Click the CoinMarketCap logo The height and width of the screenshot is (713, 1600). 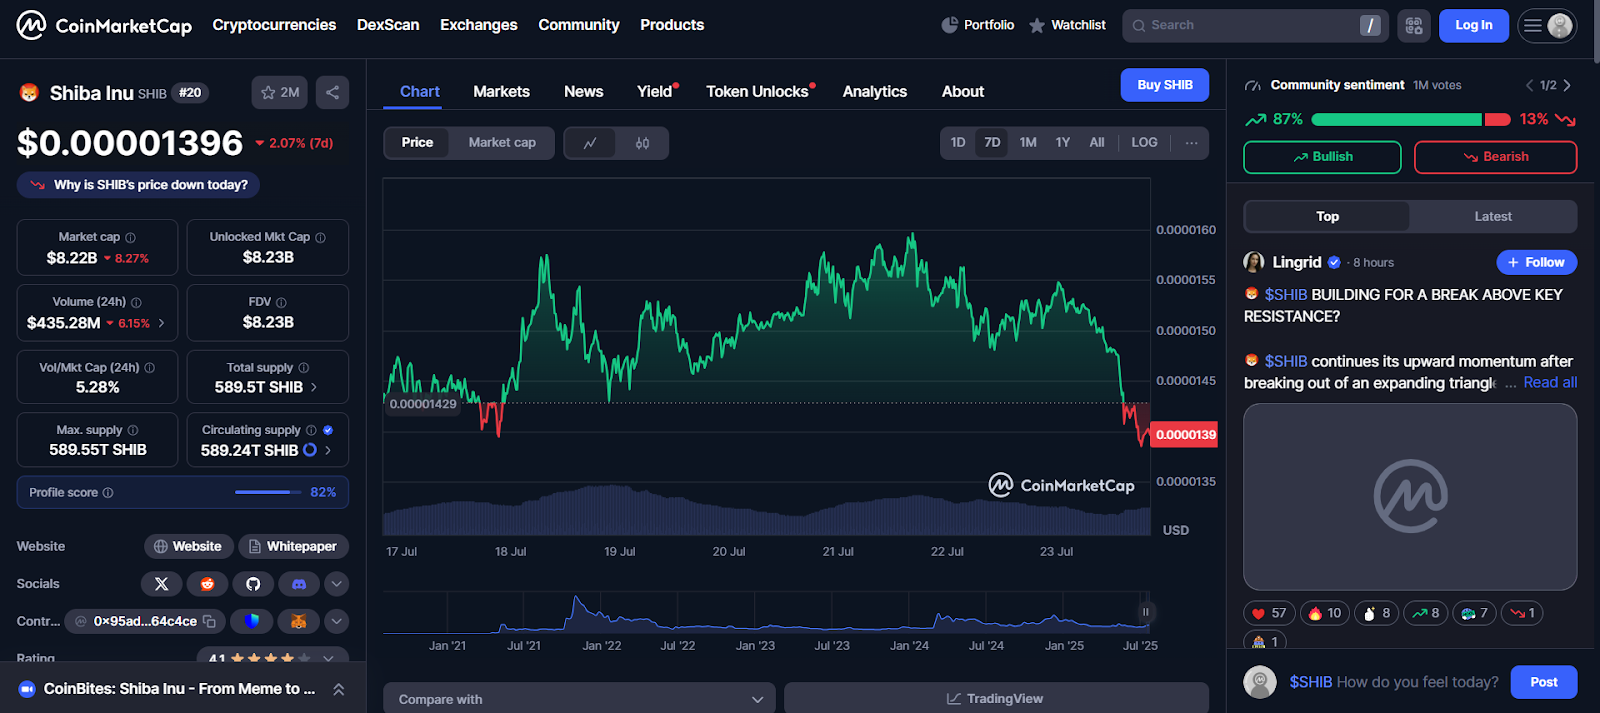click(104, 25)
